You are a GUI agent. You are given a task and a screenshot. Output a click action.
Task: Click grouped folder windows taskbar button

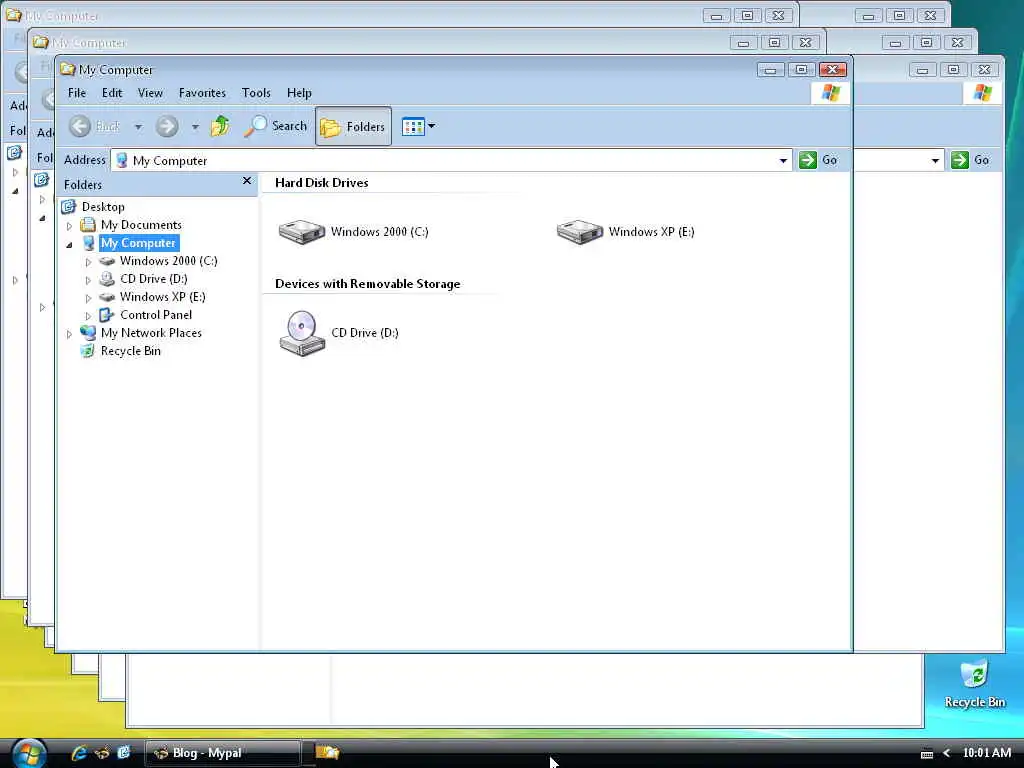[x=328, y=753]
